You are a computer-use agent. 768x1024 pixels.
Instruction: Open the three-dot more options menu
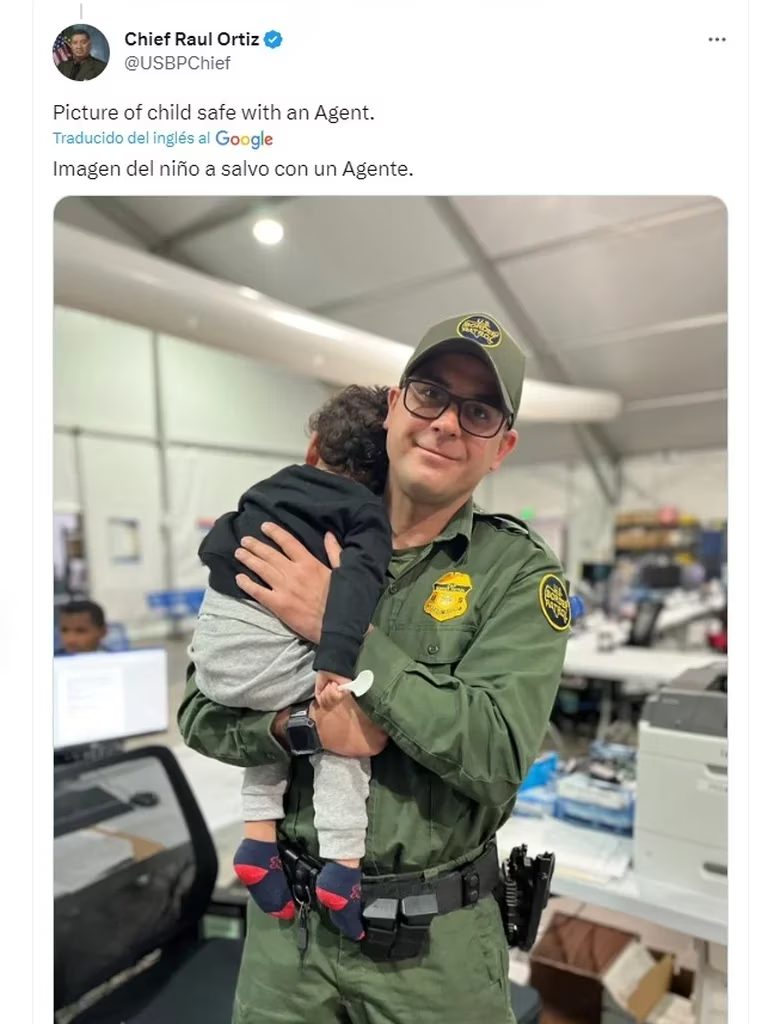coord(716,40)
